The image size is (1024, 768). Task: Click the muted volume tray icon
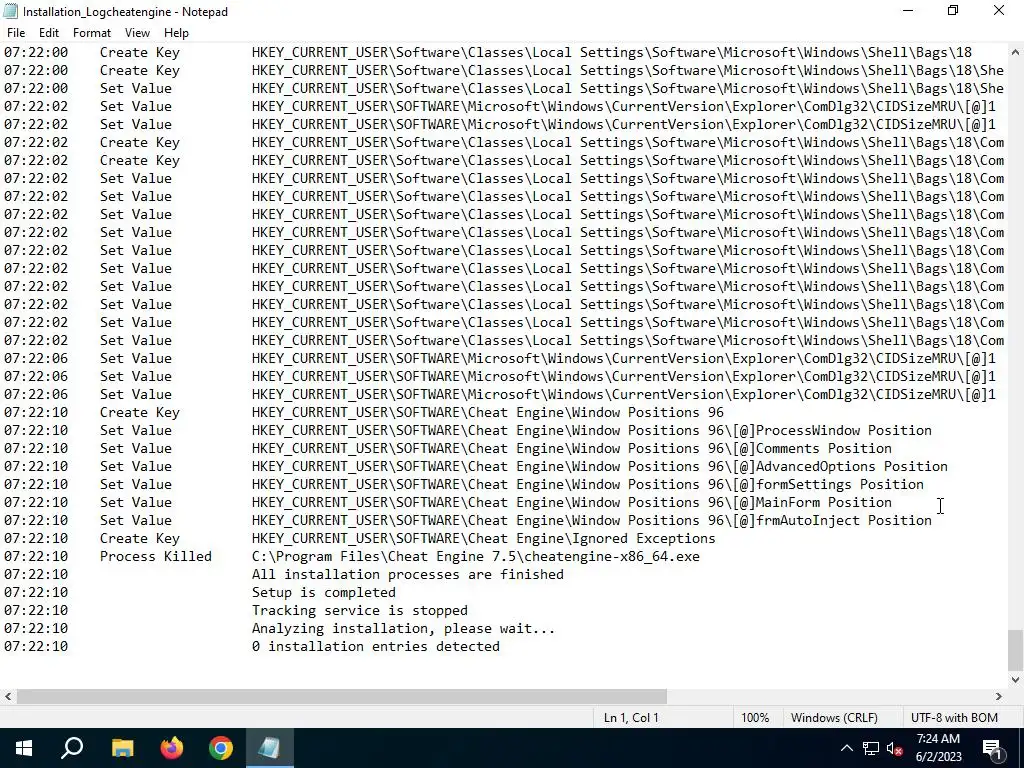895,749
